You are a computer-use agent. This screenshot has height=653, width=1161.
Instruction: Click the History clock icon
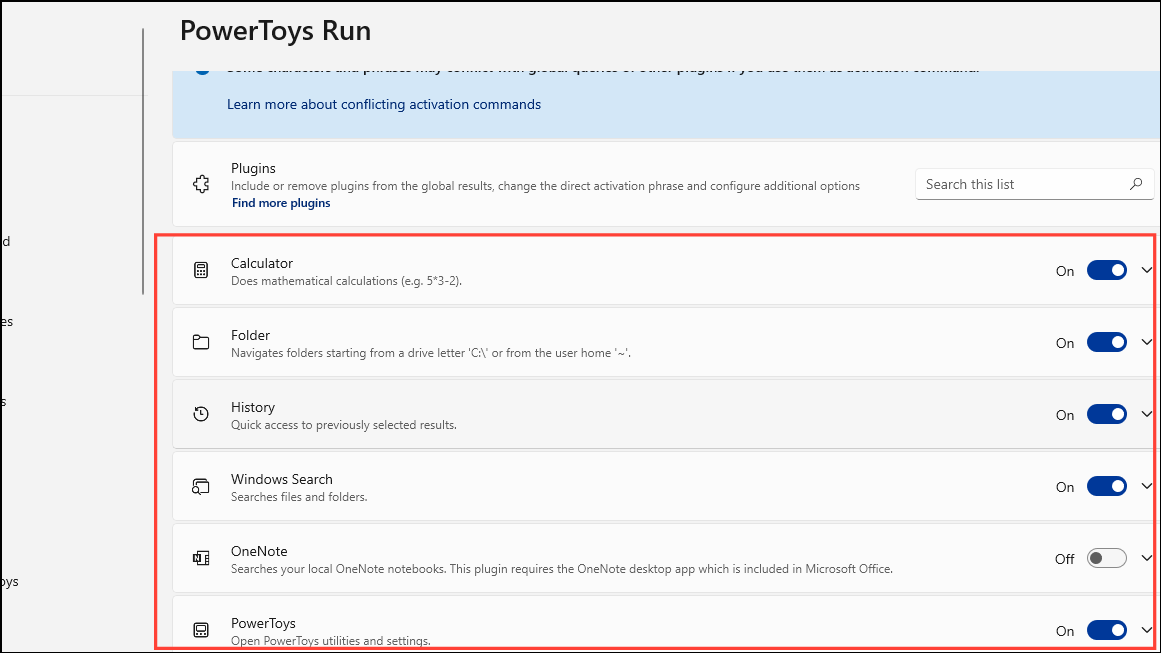click(201, 414)
